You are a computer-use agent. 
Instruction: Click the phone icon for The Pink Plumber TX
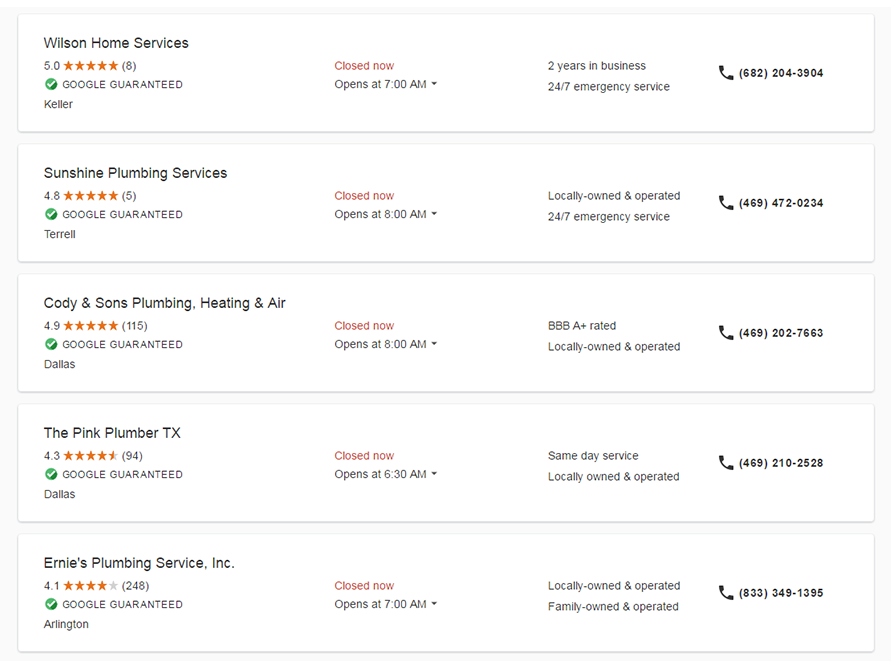tap(726, 463)
